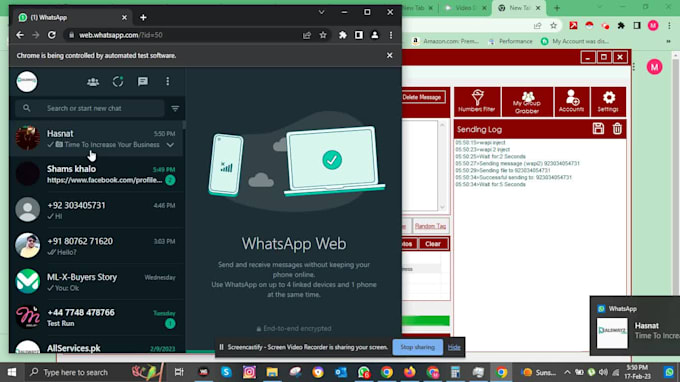The height and width of the screenshot is (382, 680).
Task: Save the Sending Log
Action: tap(598, 129)
